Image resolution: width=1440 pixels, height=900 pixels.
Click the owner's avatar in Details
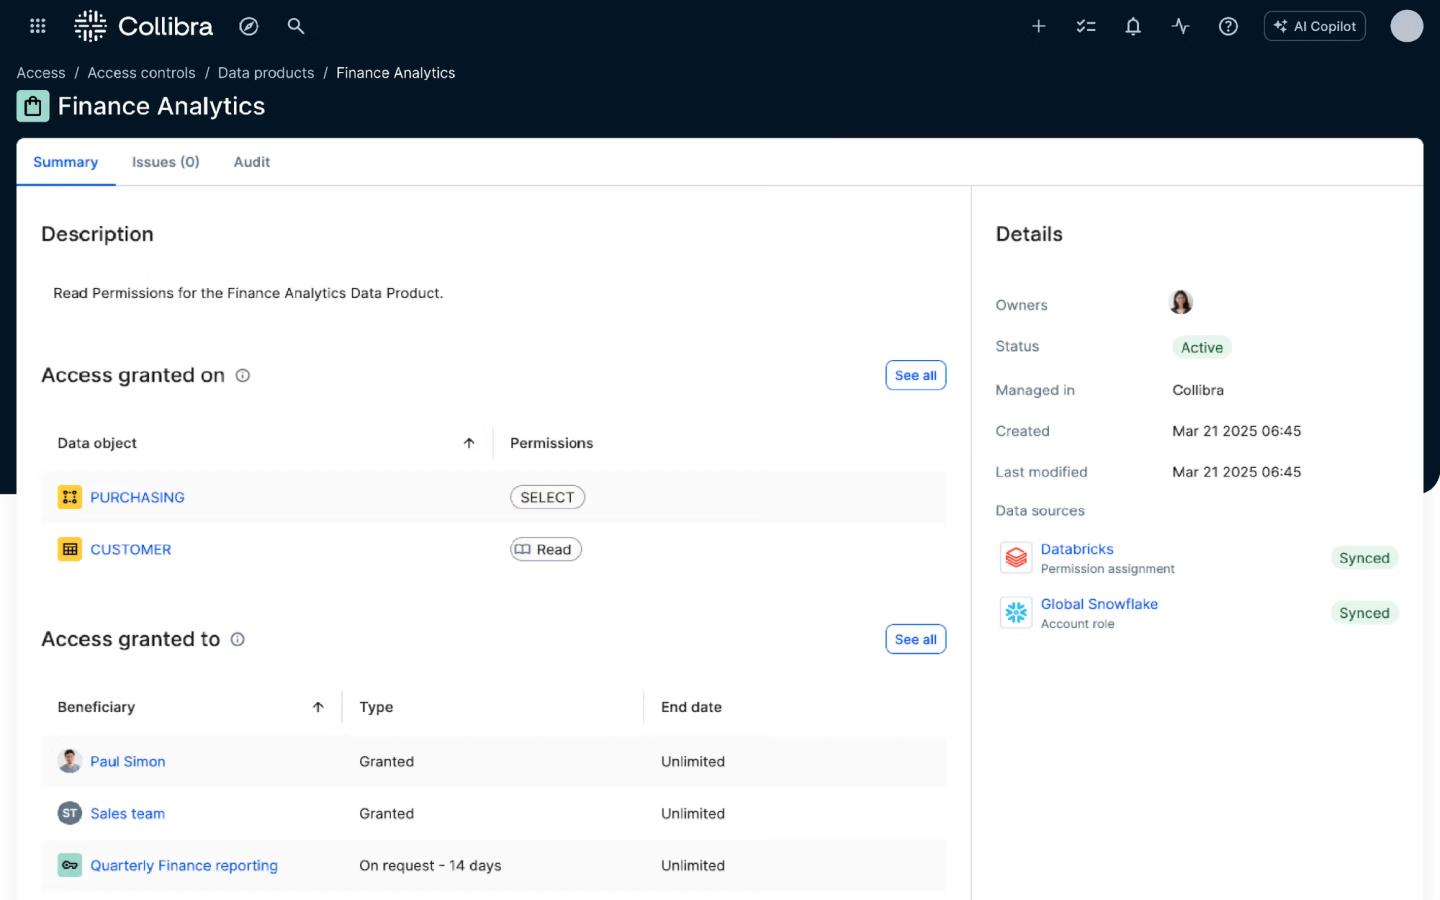coord(1181,302)
